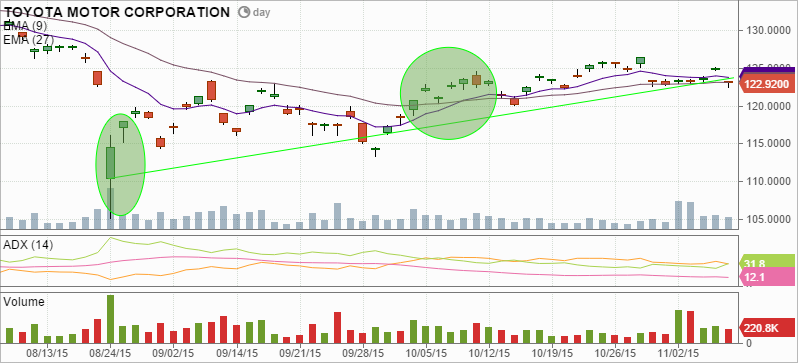
Task: Click the 110.0000 price axis label
Action: pos(767,182)
